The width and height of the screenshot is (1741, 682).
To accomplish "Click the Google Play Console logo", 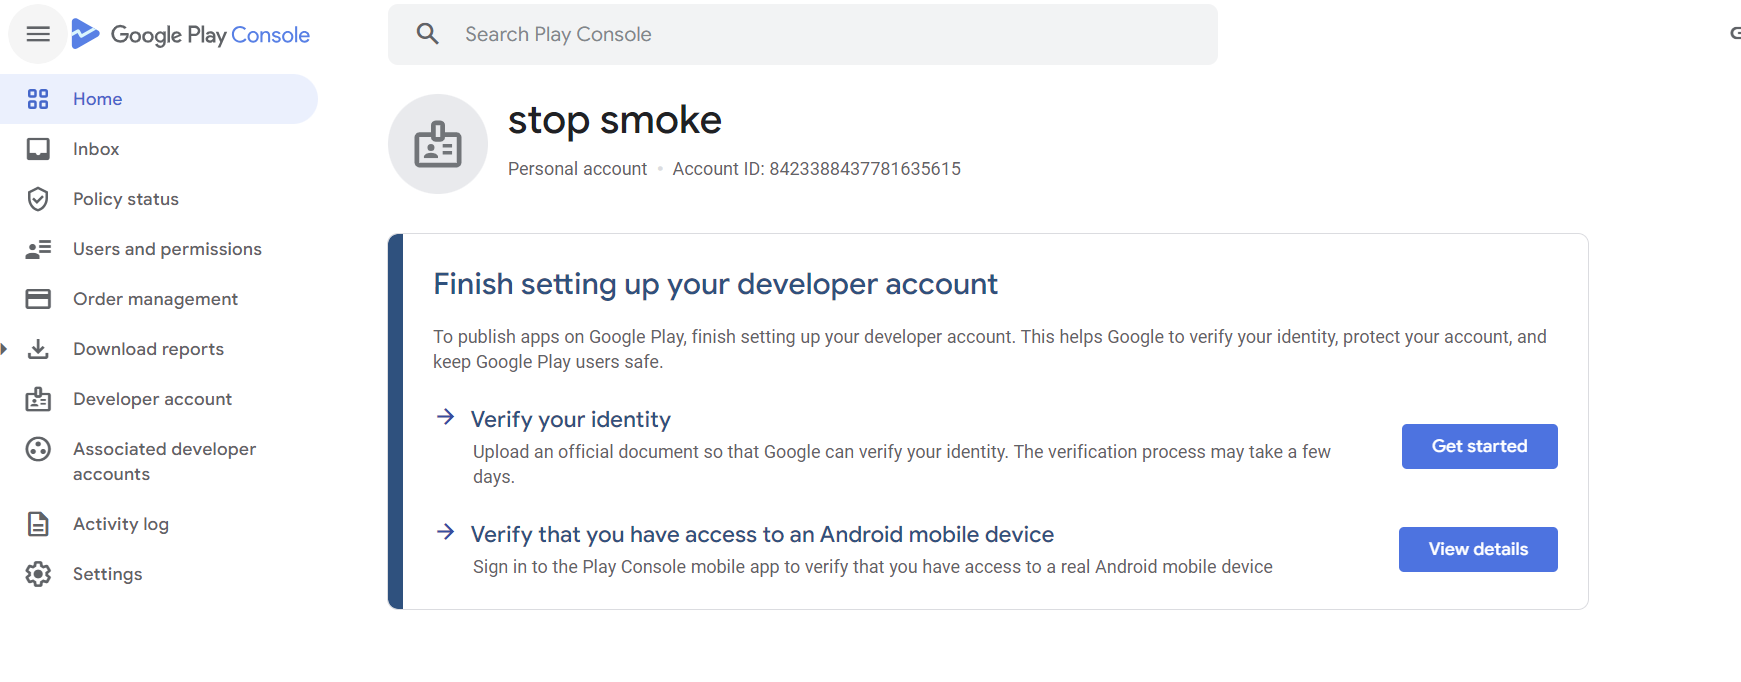I will [191, 34].
